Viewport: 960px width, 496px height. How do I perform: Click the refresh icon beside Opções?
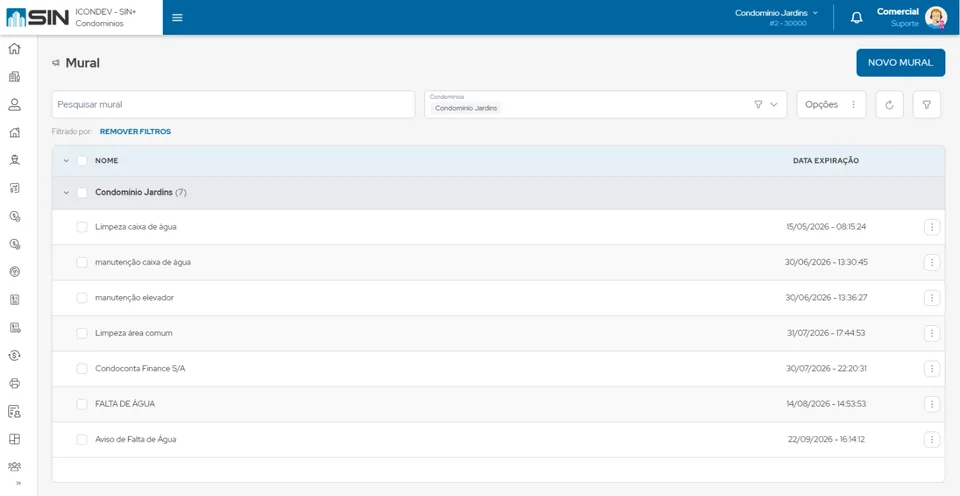(x=890, y=105)
